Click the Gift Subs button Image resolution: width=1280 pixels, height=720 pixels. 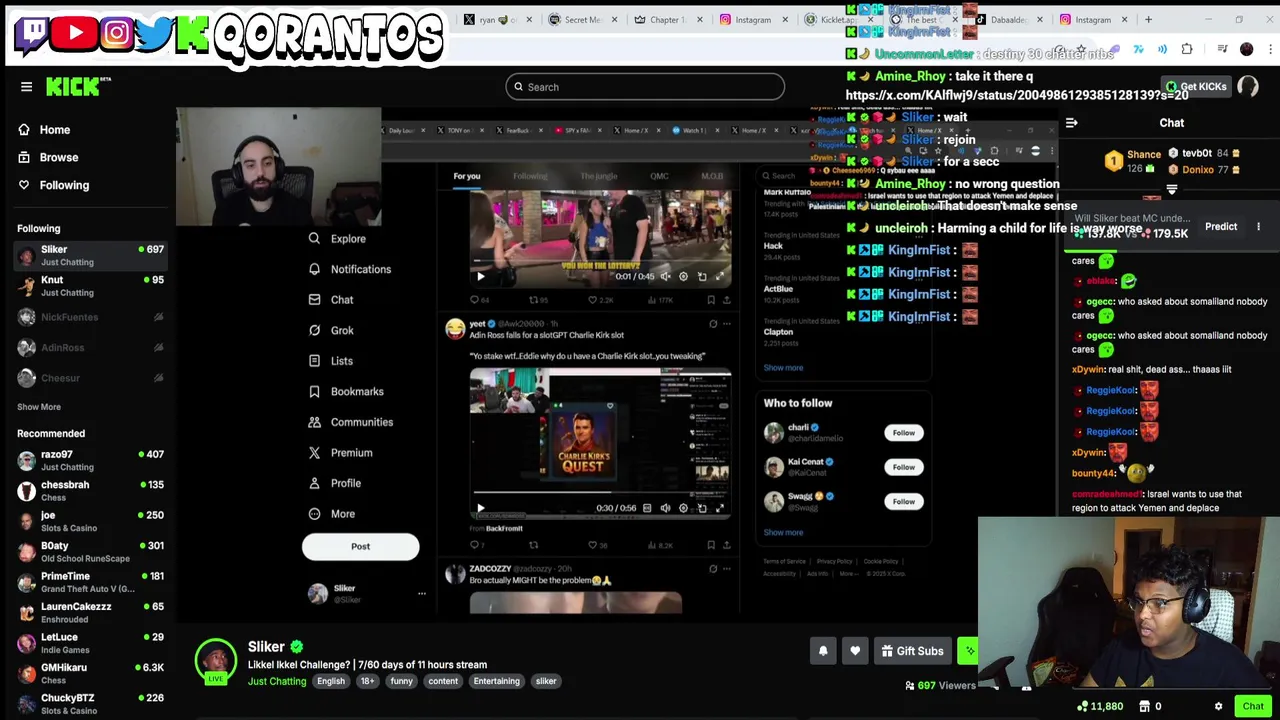coord(912,652)
